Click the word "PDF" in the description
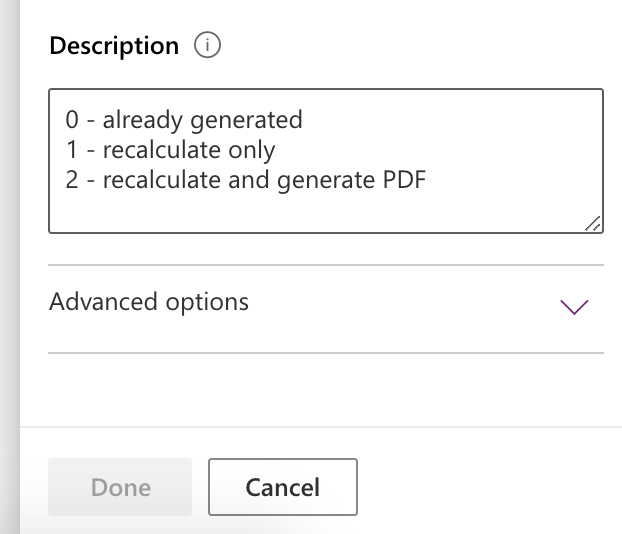 (x=406, y=181)
